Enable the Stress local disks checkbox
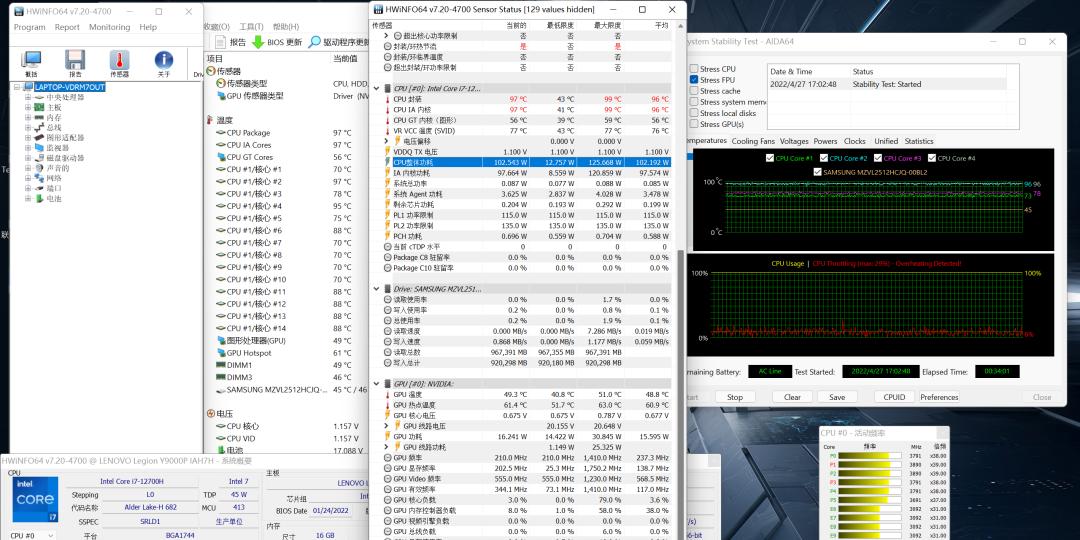Screen dimensions: 1080x540 click(x=694, y=113)
